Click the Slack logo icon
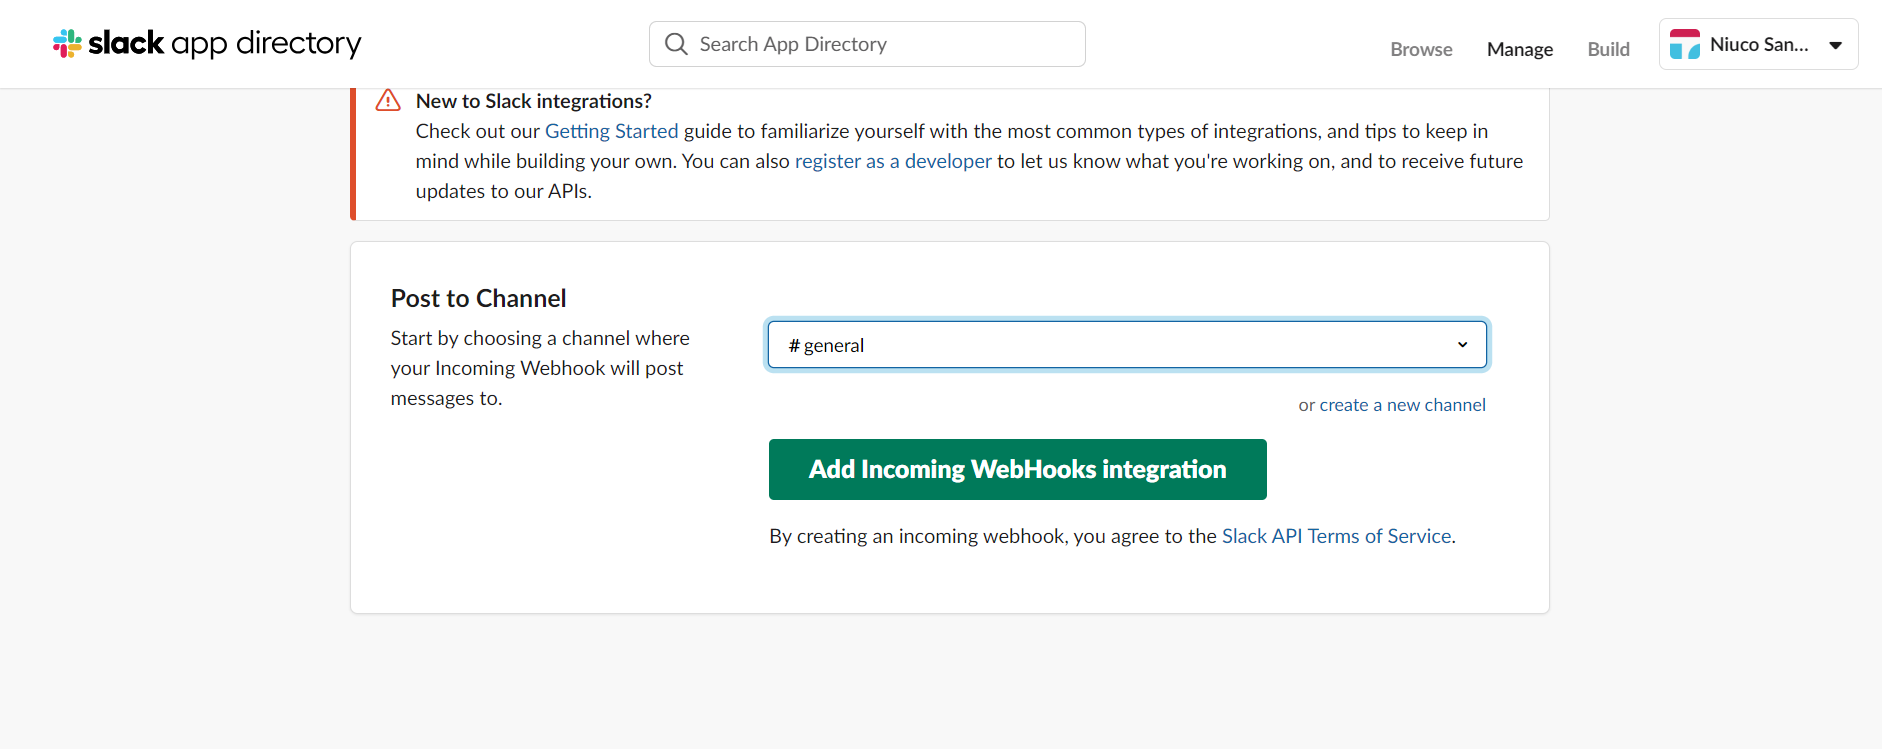1882x749 pixels. click(67, 43)
